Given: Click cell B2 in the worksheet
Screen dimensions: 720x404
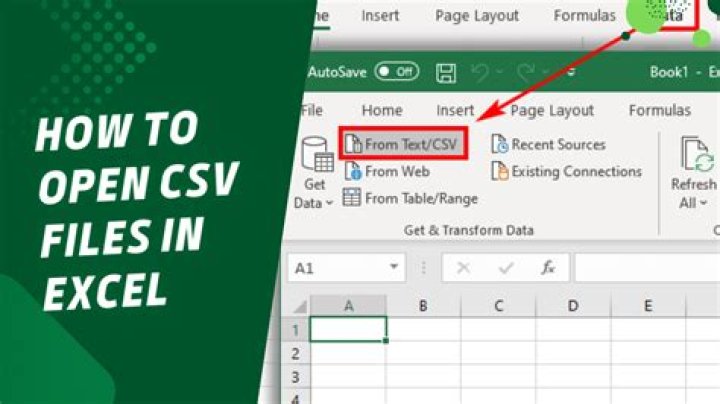Looking at the screenshot, I should click(x=423, y=354).
